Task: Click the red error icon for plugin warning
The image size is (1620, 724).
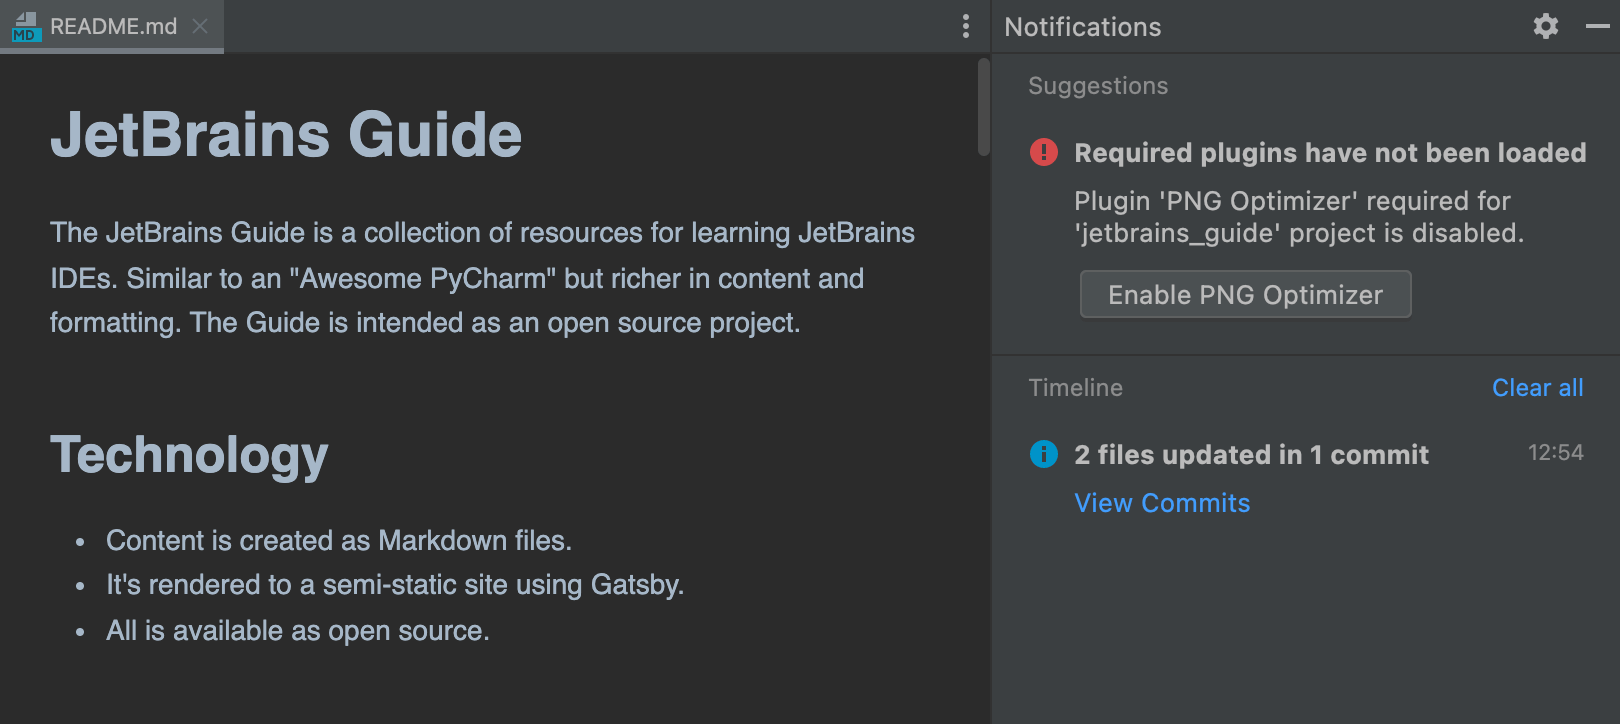Action: point(1043,152)
